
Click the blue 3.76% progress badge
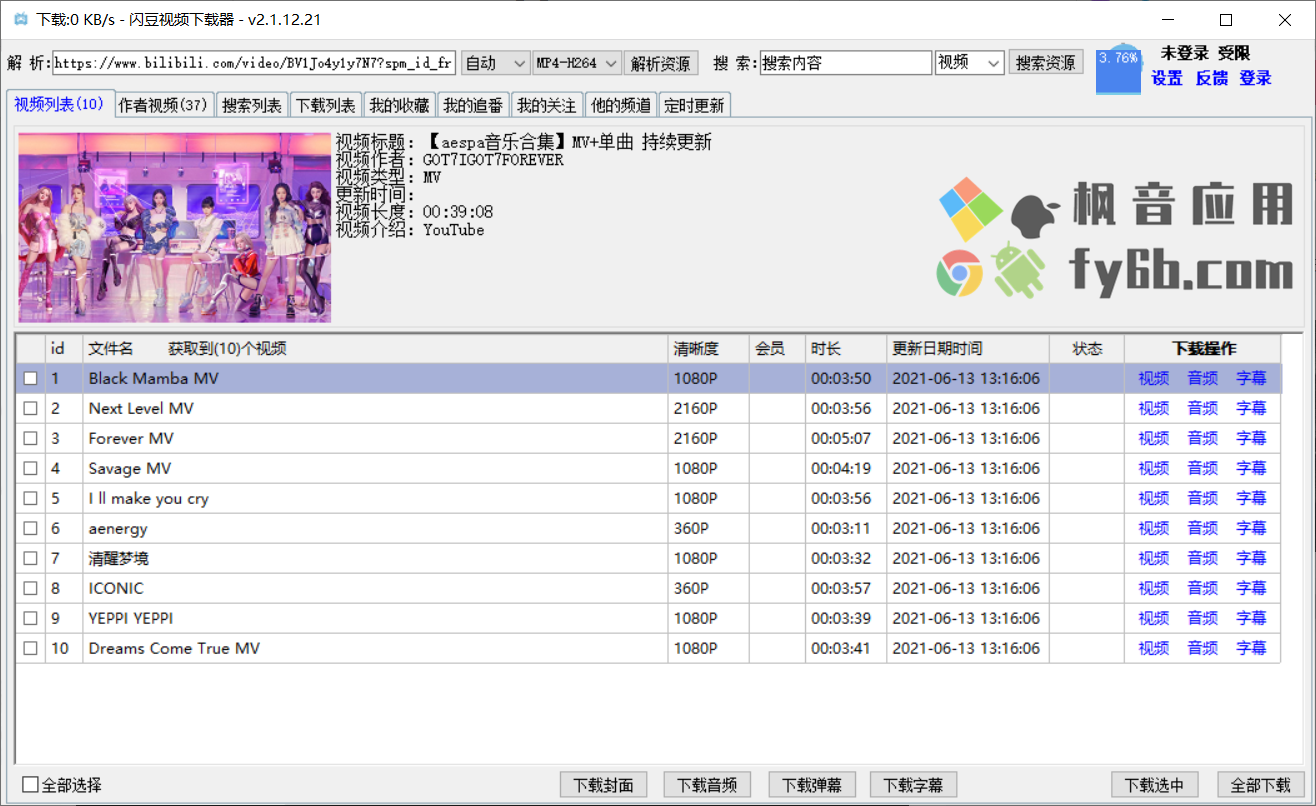pyautogui.click(x=1118, y=69)
